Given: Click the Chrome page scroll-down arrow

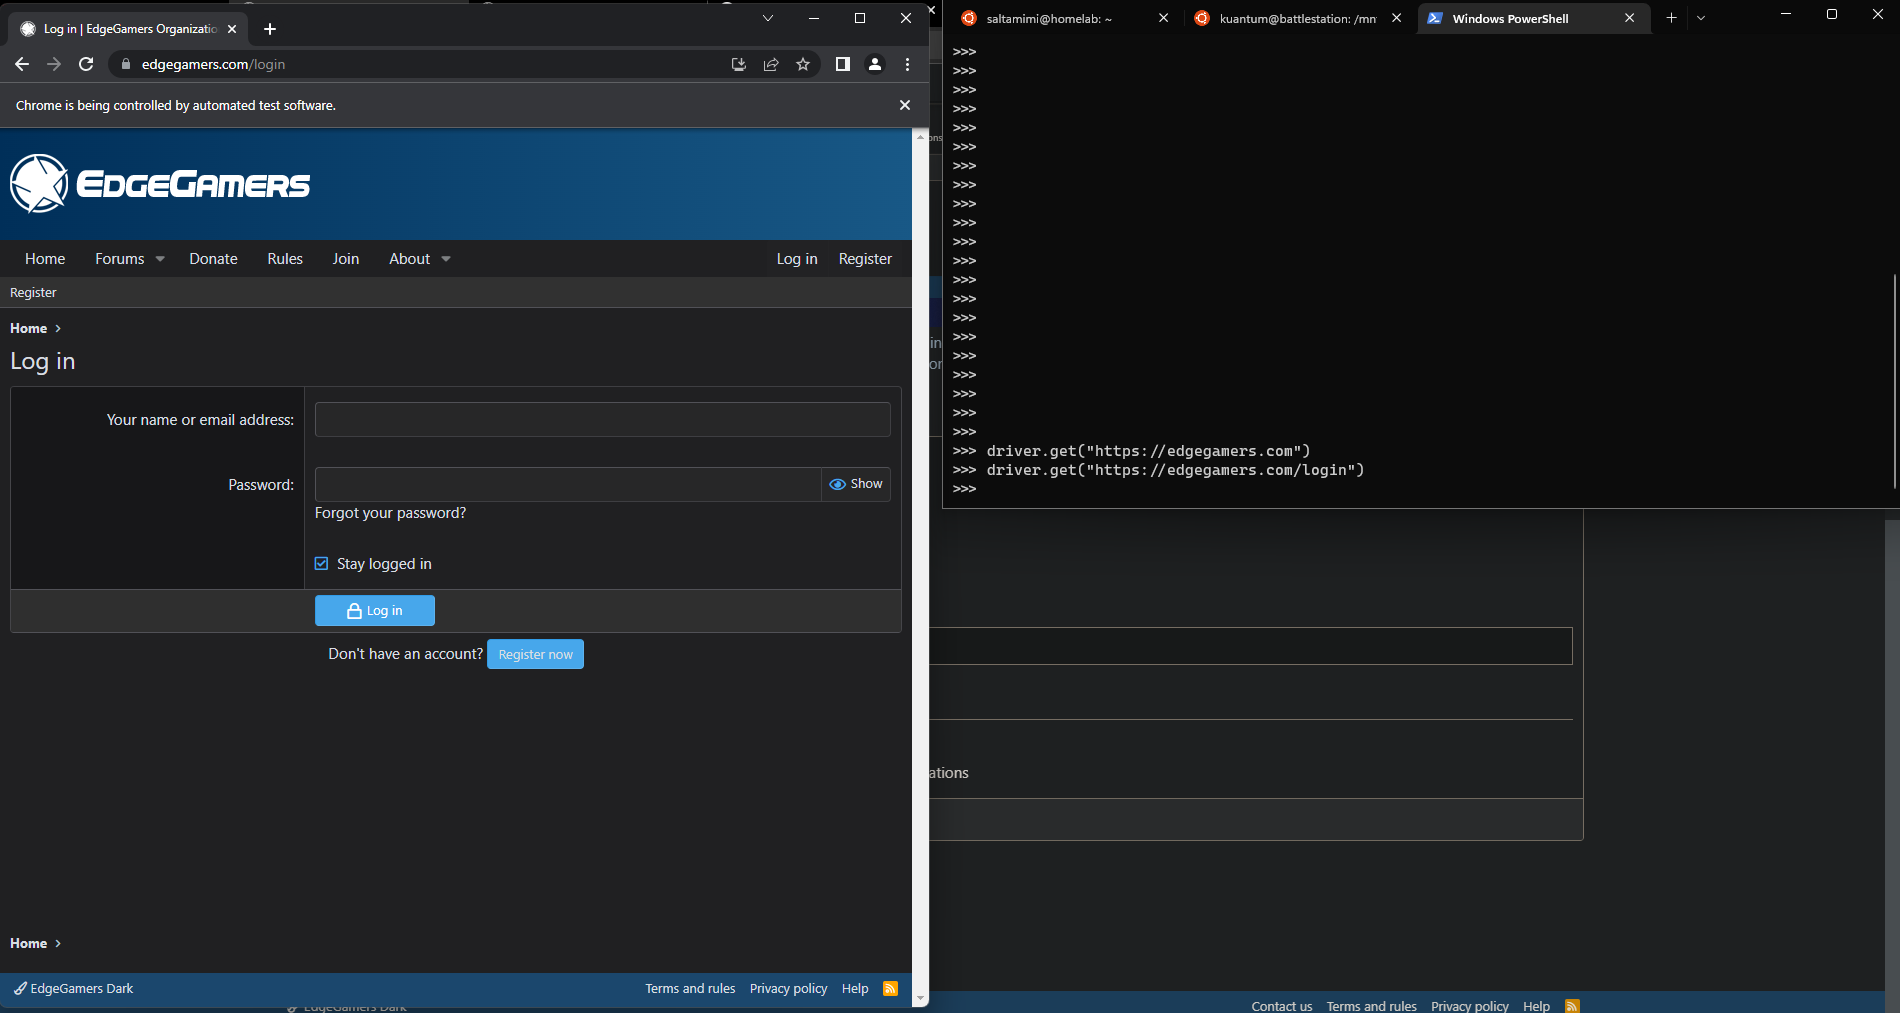Looking at the screenshot, I should [x=920, y=999].
